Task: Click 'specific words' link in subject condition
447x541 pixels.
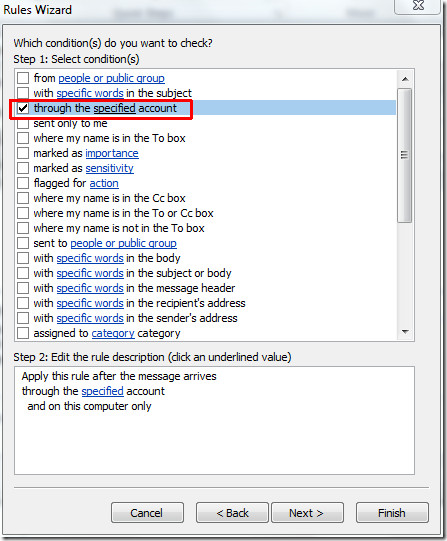Action: point(90,93)
